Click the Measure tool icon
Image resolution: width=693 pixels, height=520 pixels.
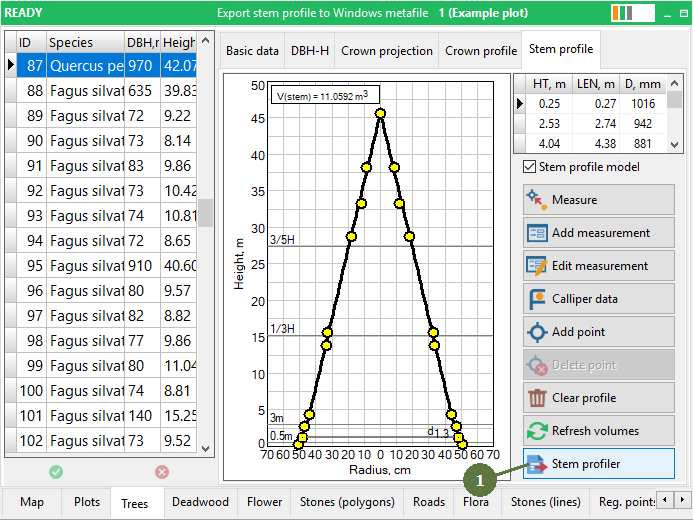[x=537, y=200]
